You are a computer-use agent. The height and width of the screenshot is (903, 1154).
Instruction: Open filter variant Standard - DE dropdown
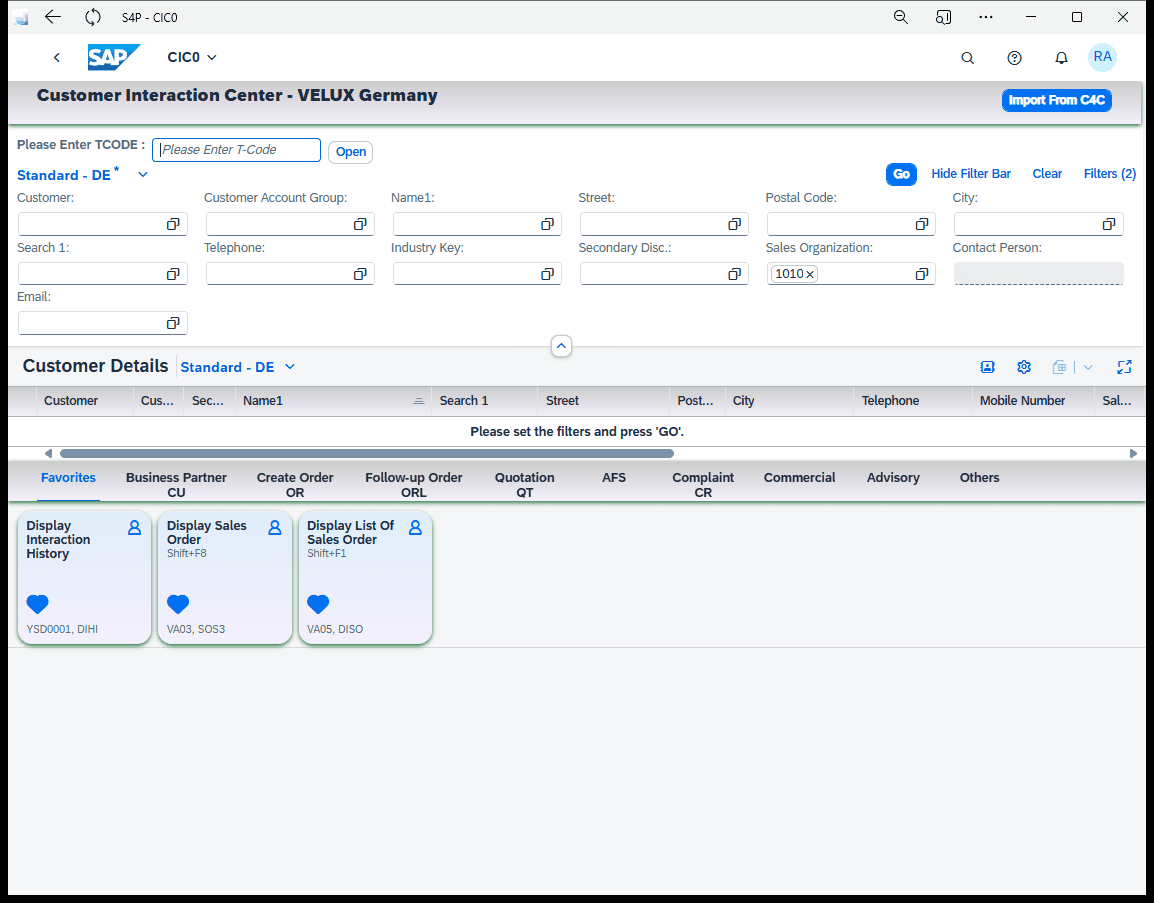tap(143, 174)
